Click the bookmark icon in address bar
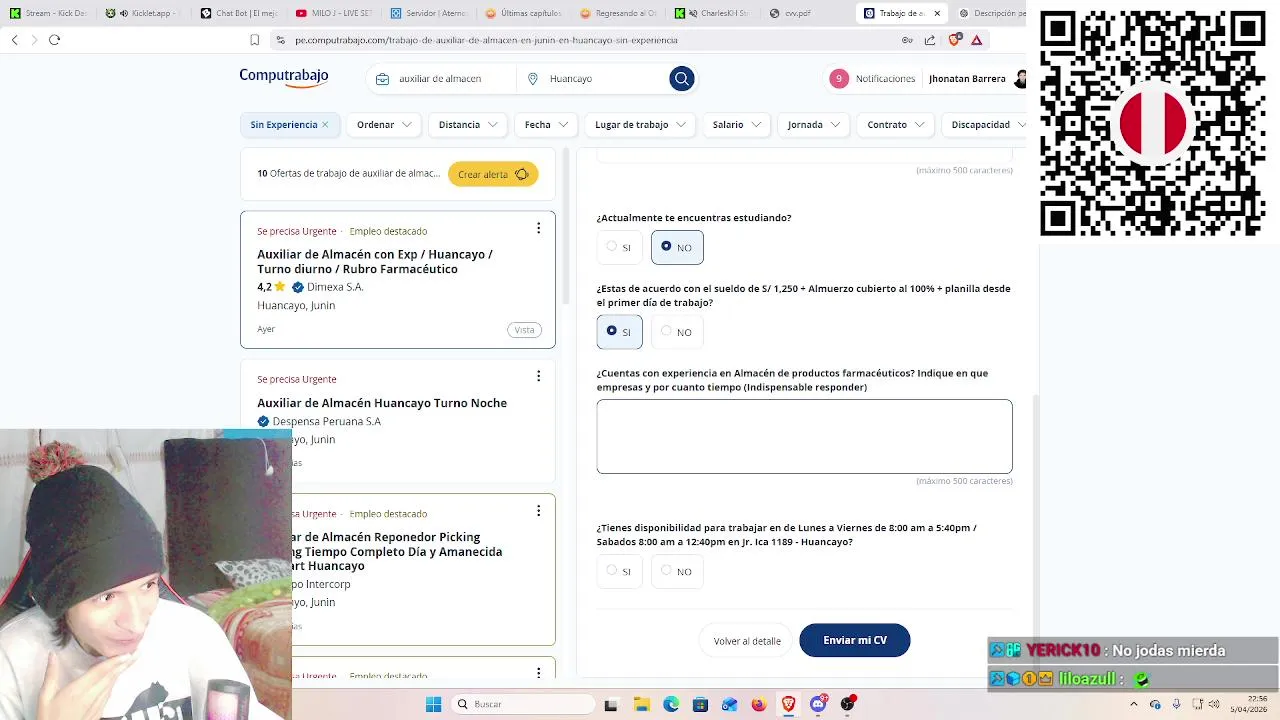1280x720 pixels. [x=255, y=40]
